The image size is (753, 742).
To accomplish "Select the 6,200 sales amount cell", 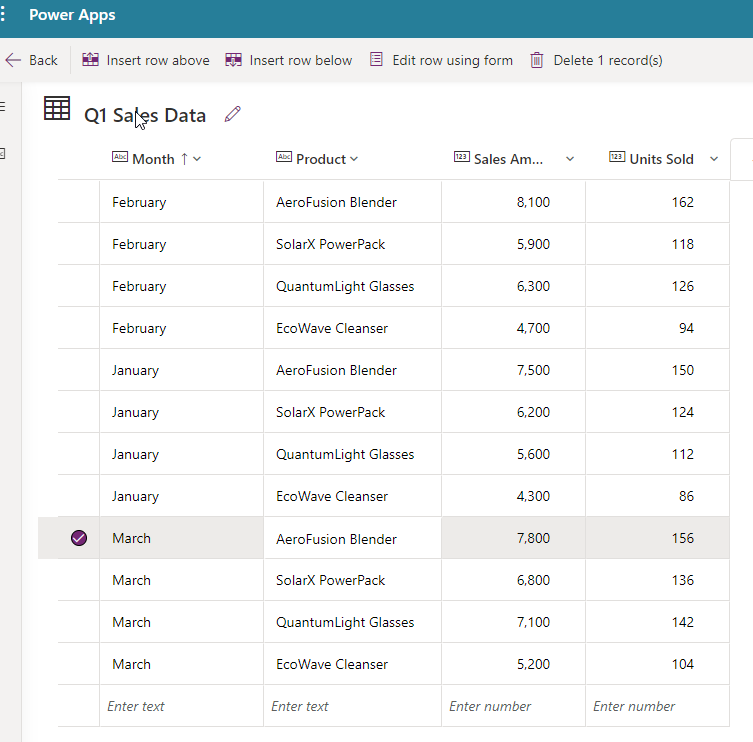I will 513,412.
